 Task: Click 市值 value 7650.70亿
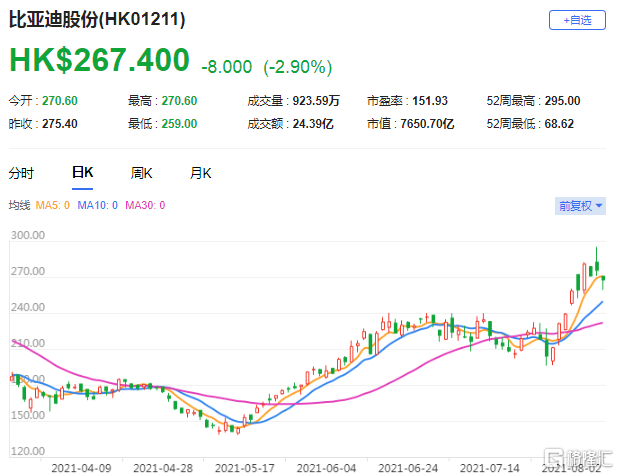point(427,124)
